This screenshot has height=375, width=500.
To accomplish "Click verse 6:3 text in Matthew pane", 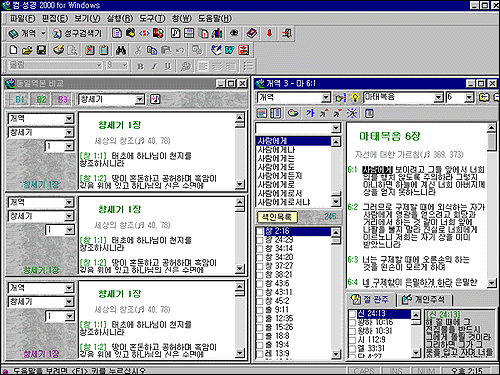I will pos(415,263).
